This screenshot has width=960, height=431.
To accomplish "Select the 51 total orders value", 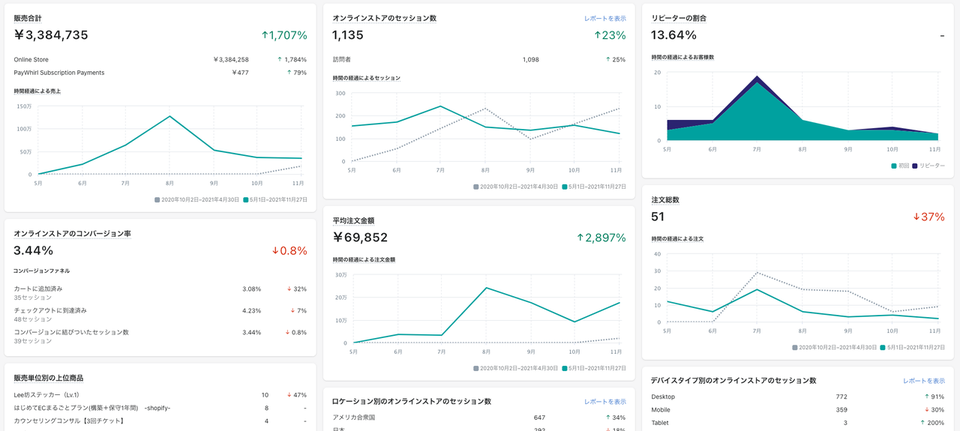I will [658, 217].
